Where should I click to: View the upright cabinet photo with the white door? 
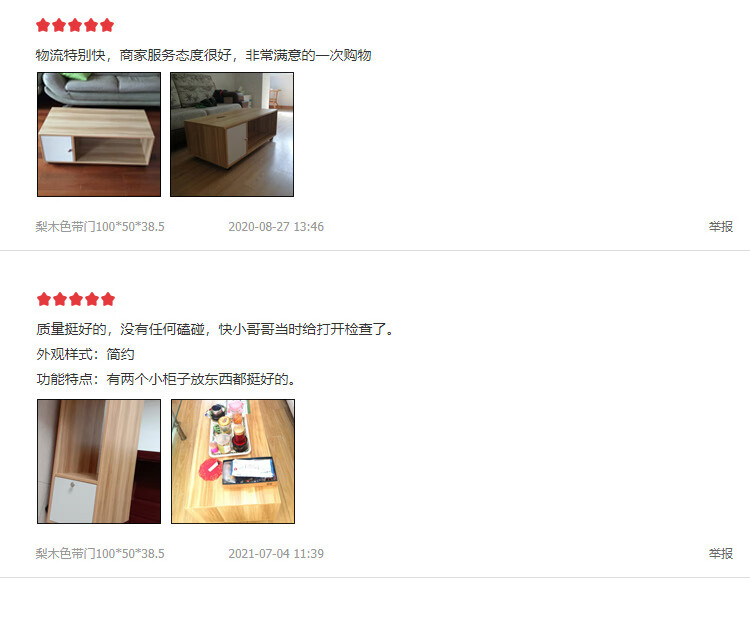point(99,461)
